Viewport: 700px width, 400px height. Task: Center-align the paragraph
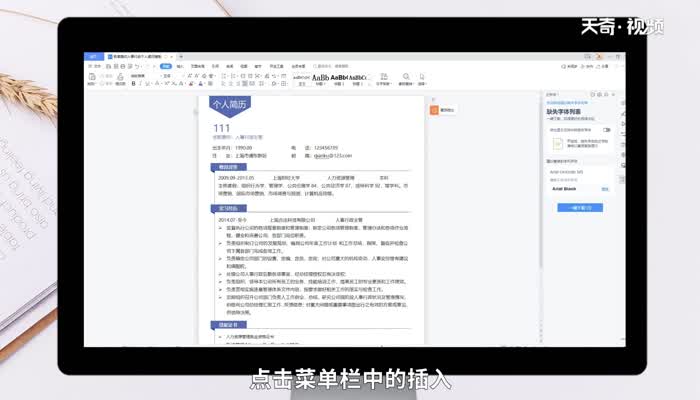[231, 83]
